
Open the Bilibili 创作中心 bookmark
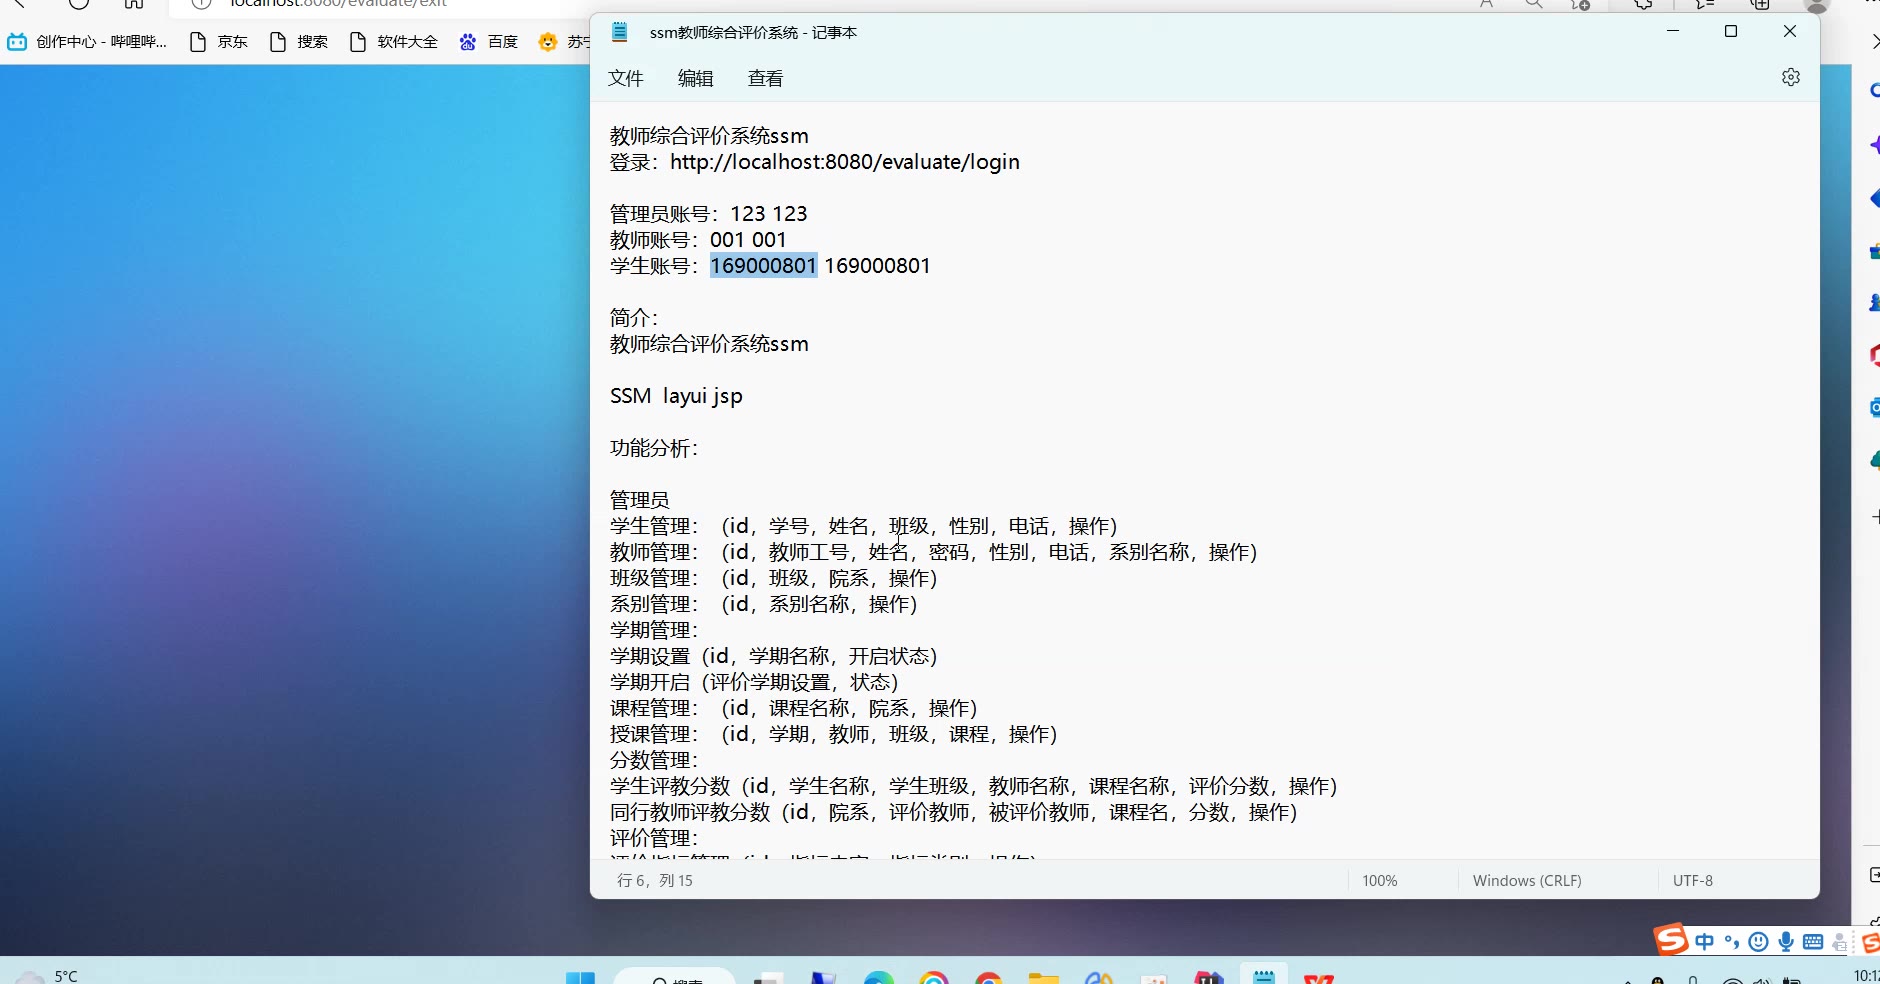[x=88, y=42]
